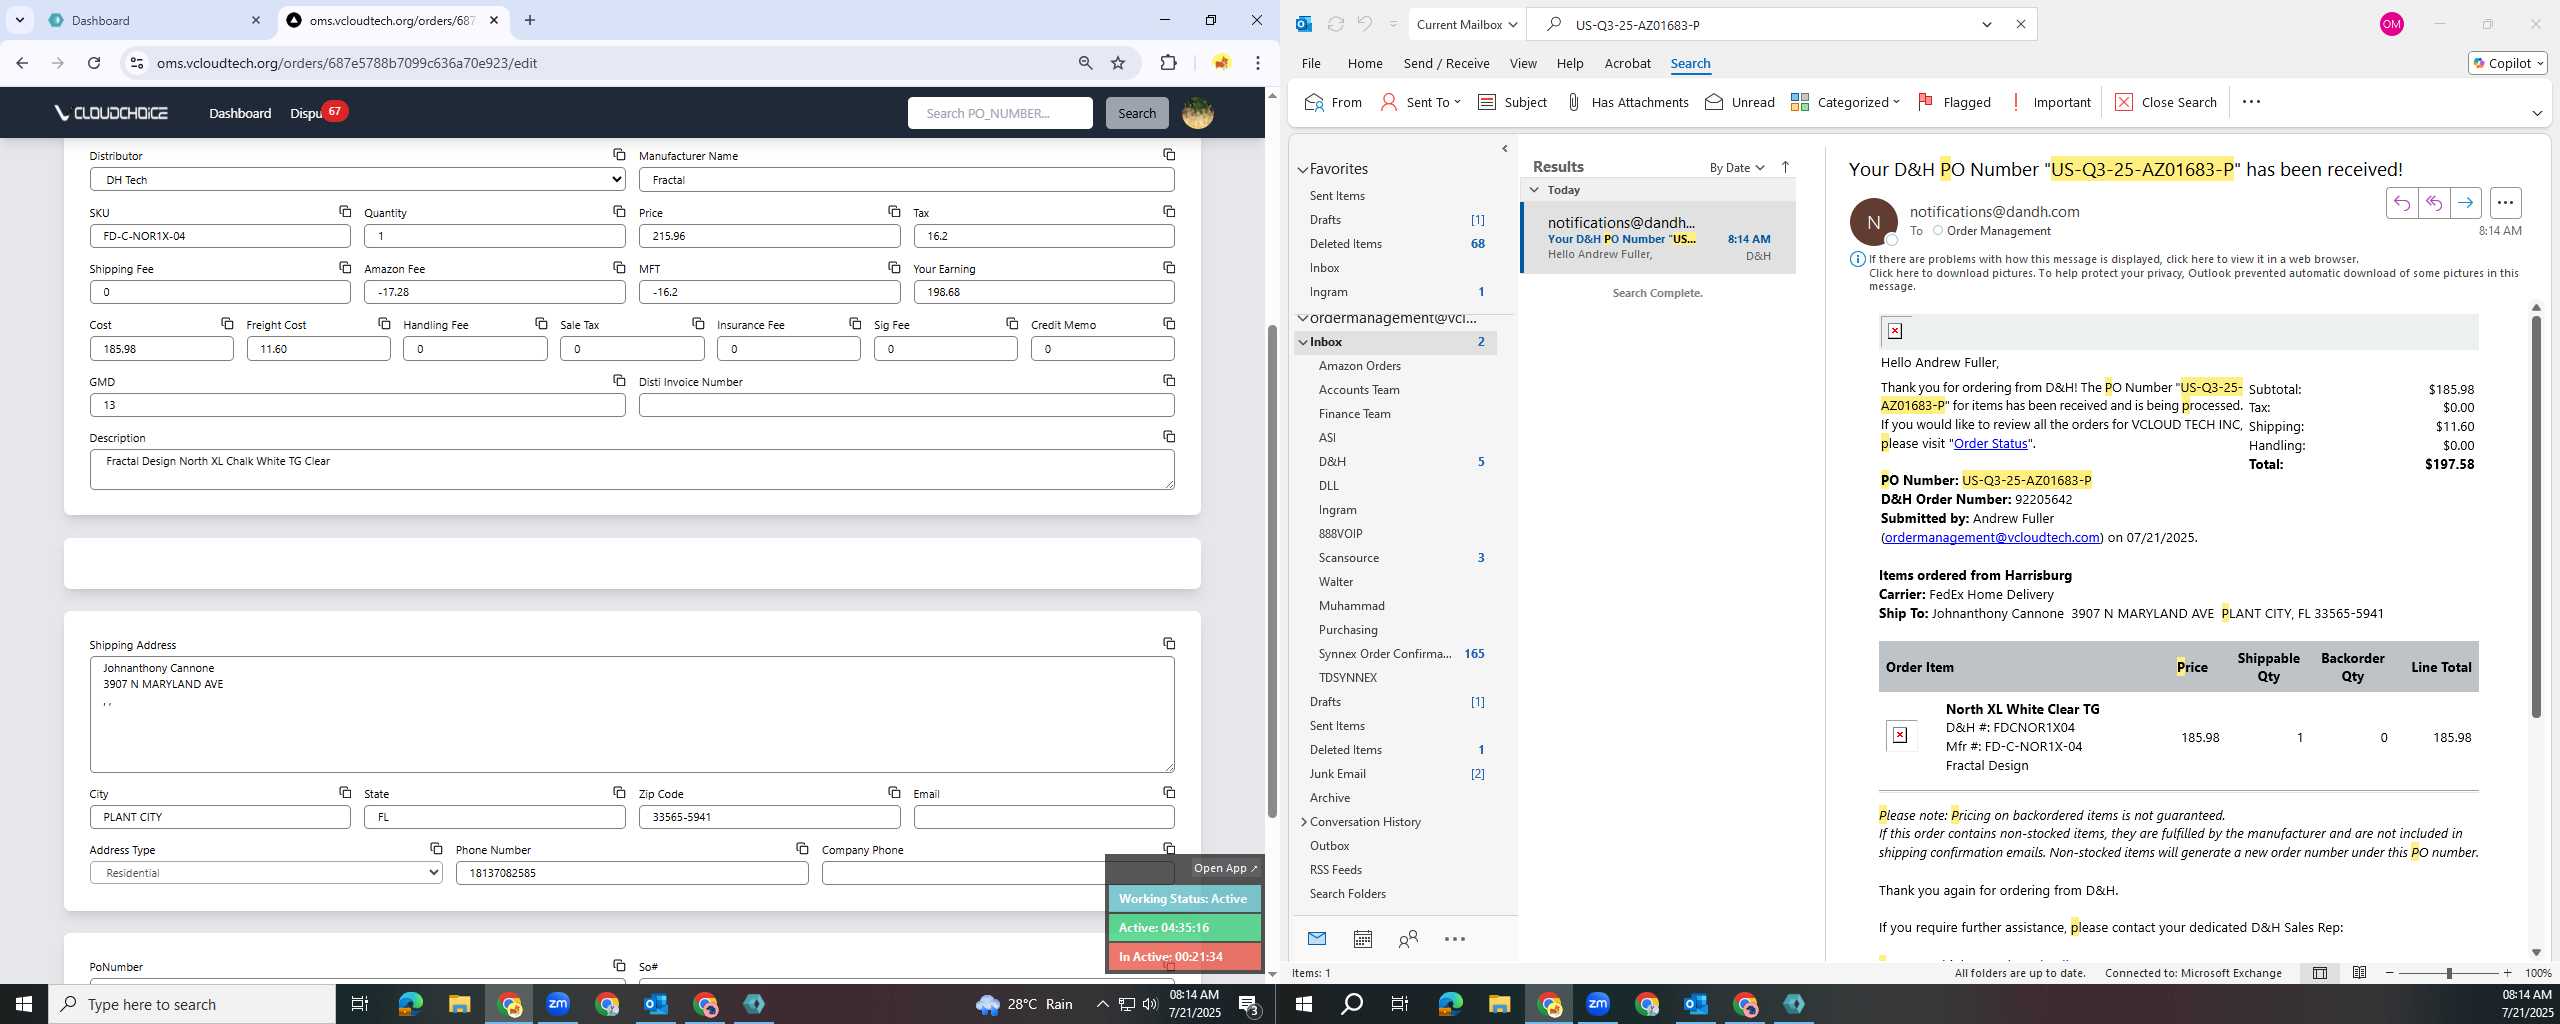This screenshot has width=2560, height=1024.
Task: Copy the Distributor field value
Action: tap(619, 154)
